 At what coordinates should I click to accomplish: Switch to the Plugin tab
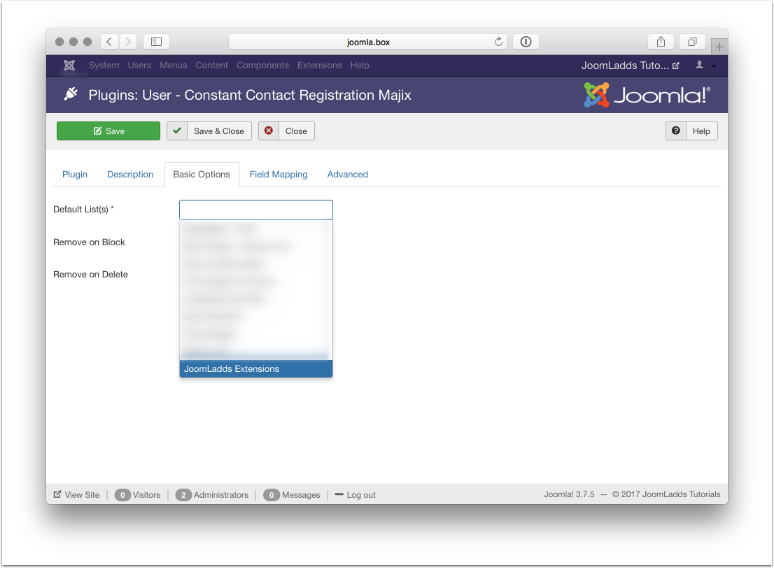(75, 174)
